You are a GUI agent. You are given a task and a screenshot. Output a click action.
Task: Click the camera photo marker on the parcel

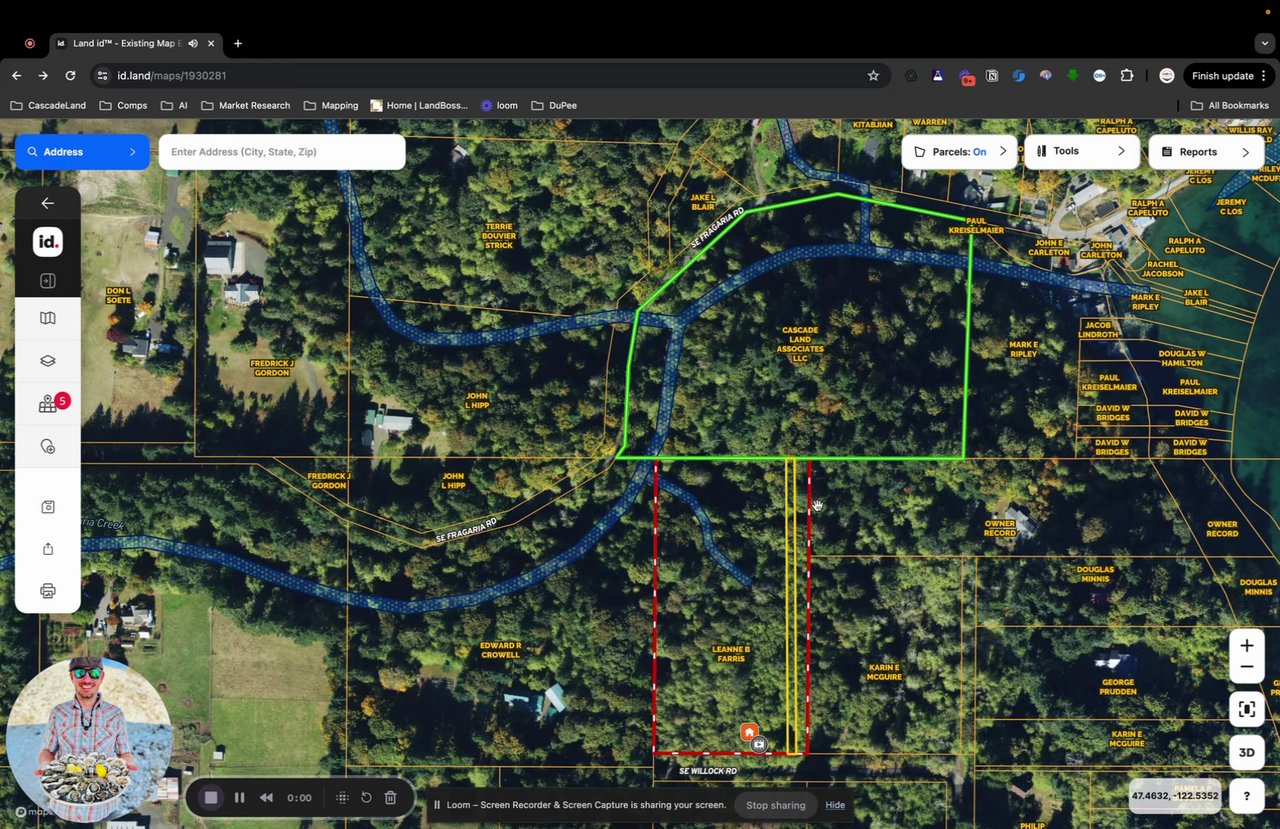759,744
